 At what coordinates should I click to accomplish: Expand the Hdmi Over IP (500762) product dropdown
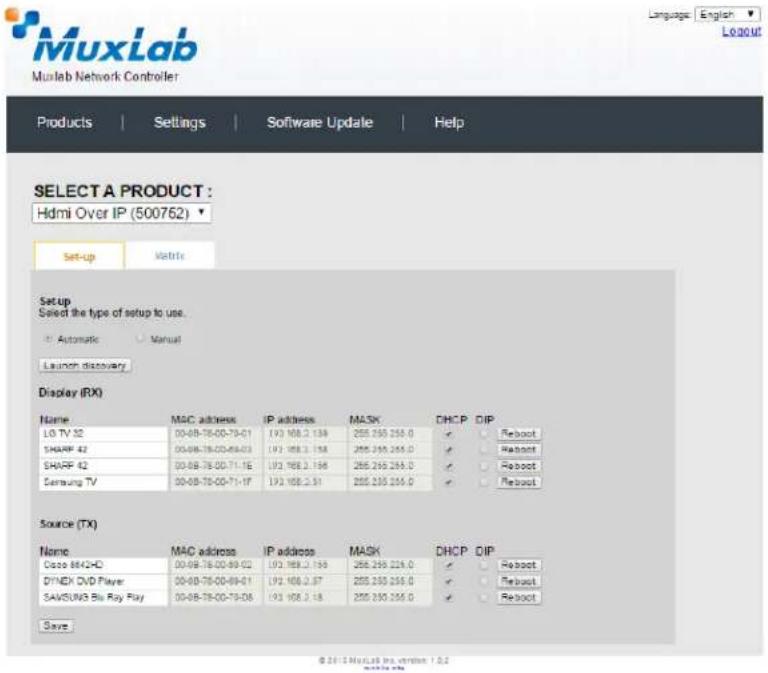121,213
